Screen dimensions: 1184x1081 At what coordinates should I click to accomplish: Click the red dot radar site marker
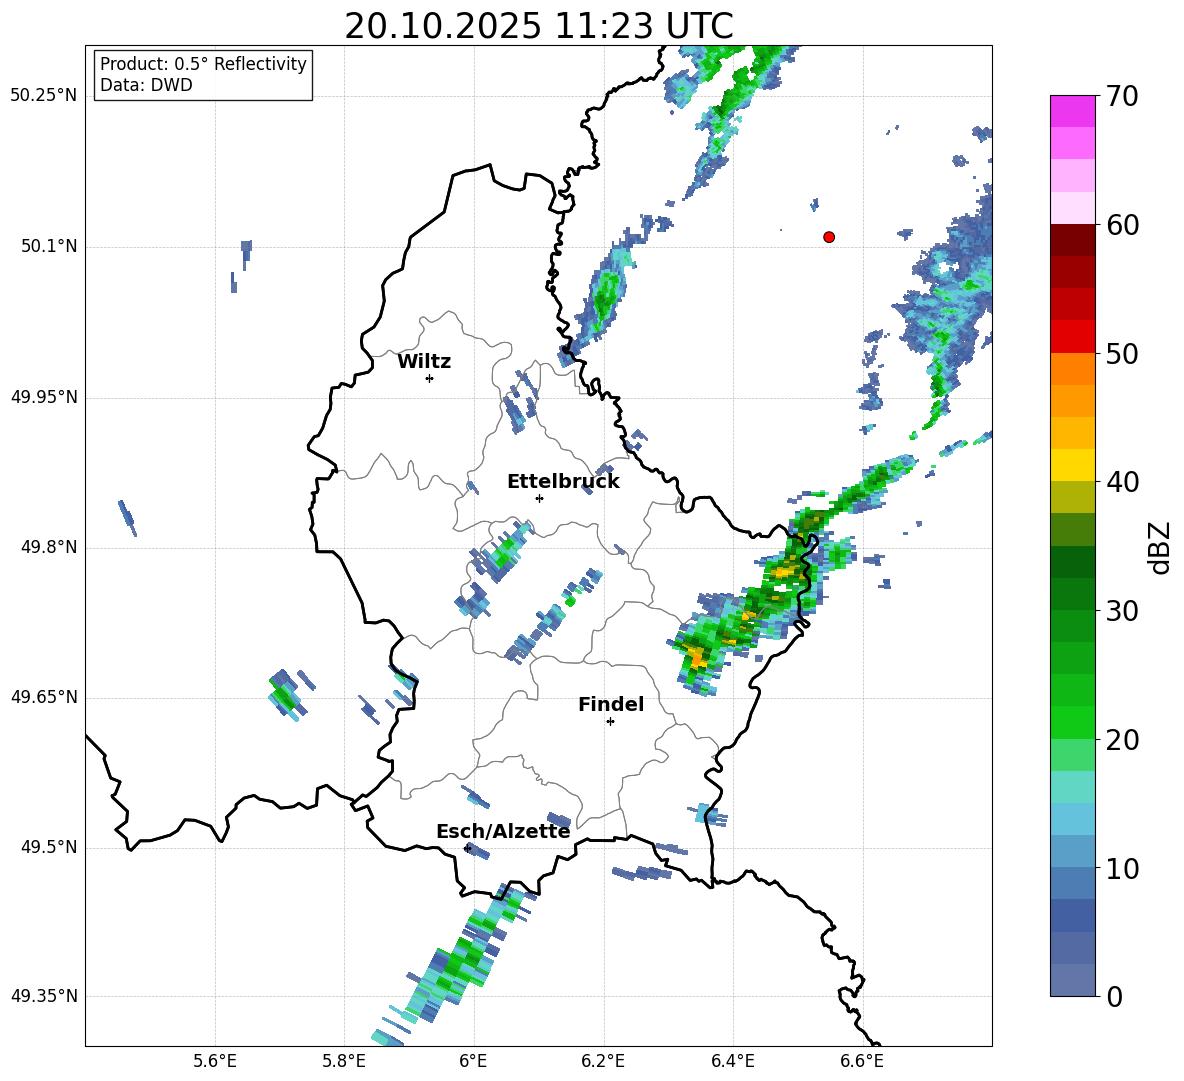[x=829, y=237]
